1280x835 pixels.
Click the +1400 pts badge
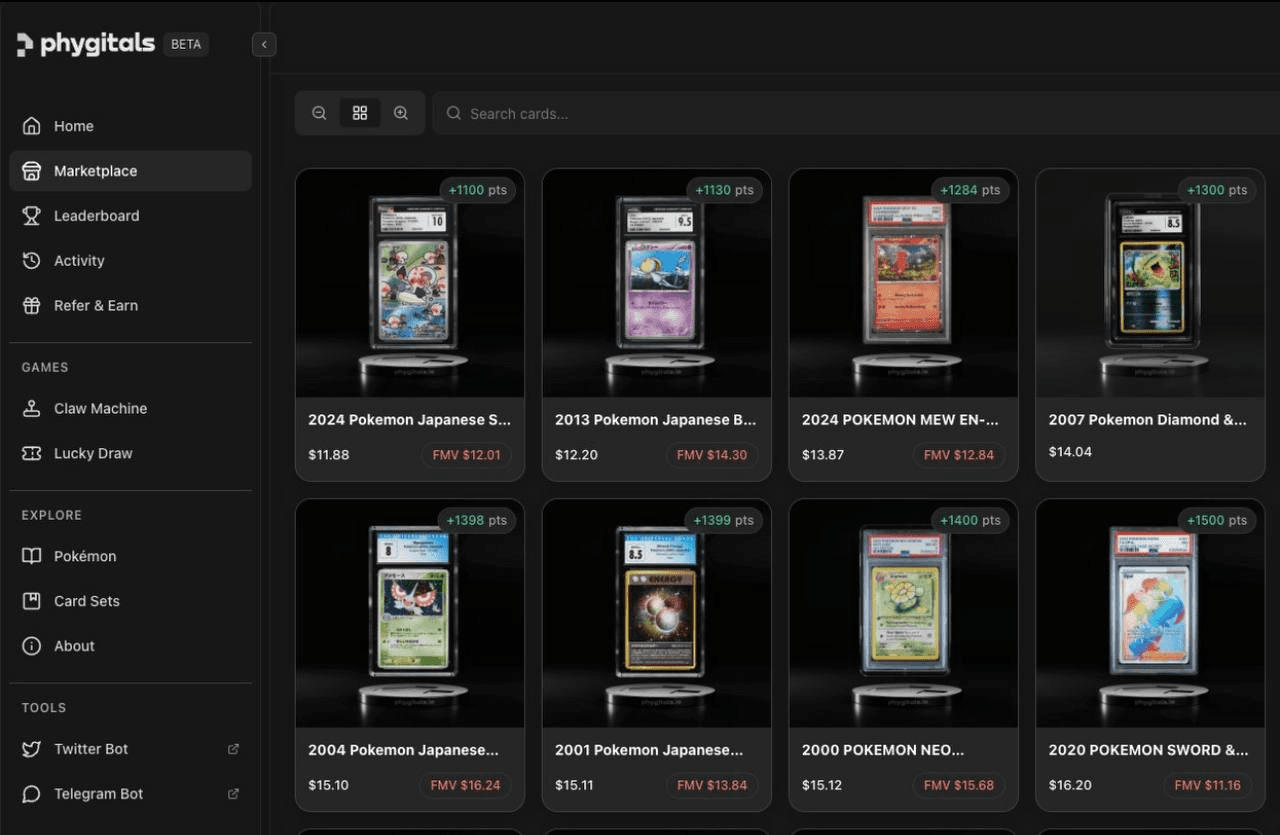point(970,520)
